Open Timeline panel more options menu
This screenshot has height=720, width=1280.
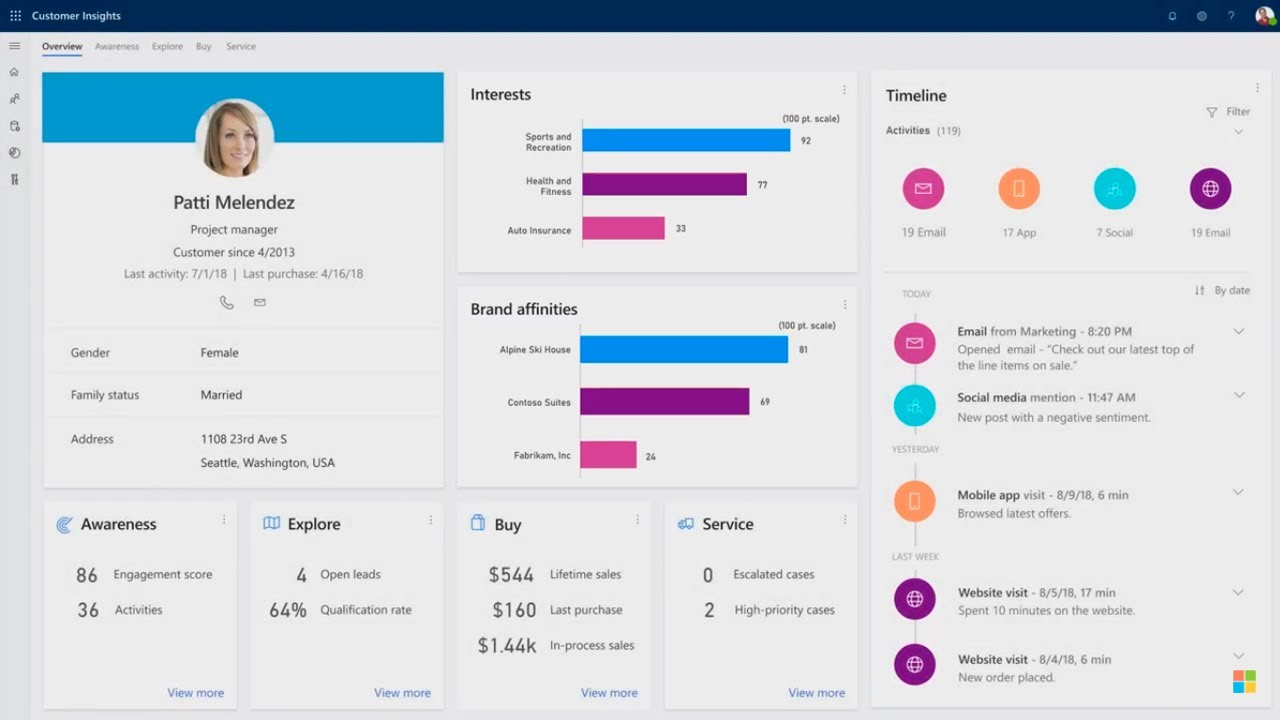tap(1258, 88)
